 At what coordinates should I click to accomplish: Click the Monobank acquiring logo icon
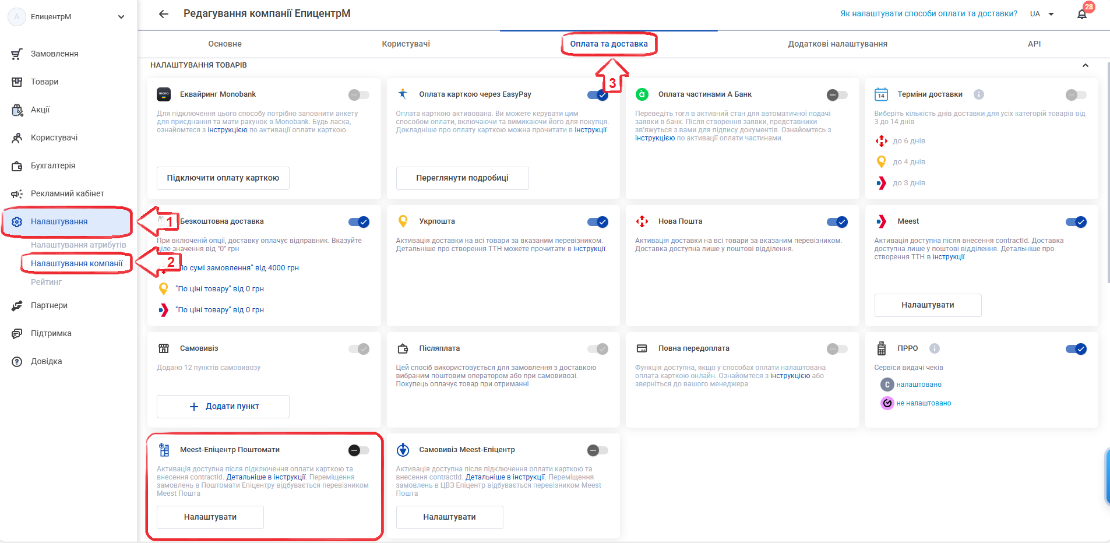[164, 94]
